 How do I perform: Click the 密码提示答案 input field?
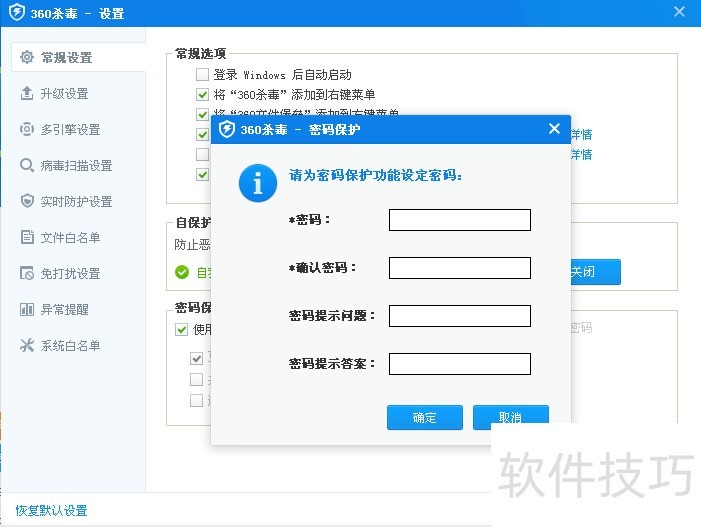point(460,364)
